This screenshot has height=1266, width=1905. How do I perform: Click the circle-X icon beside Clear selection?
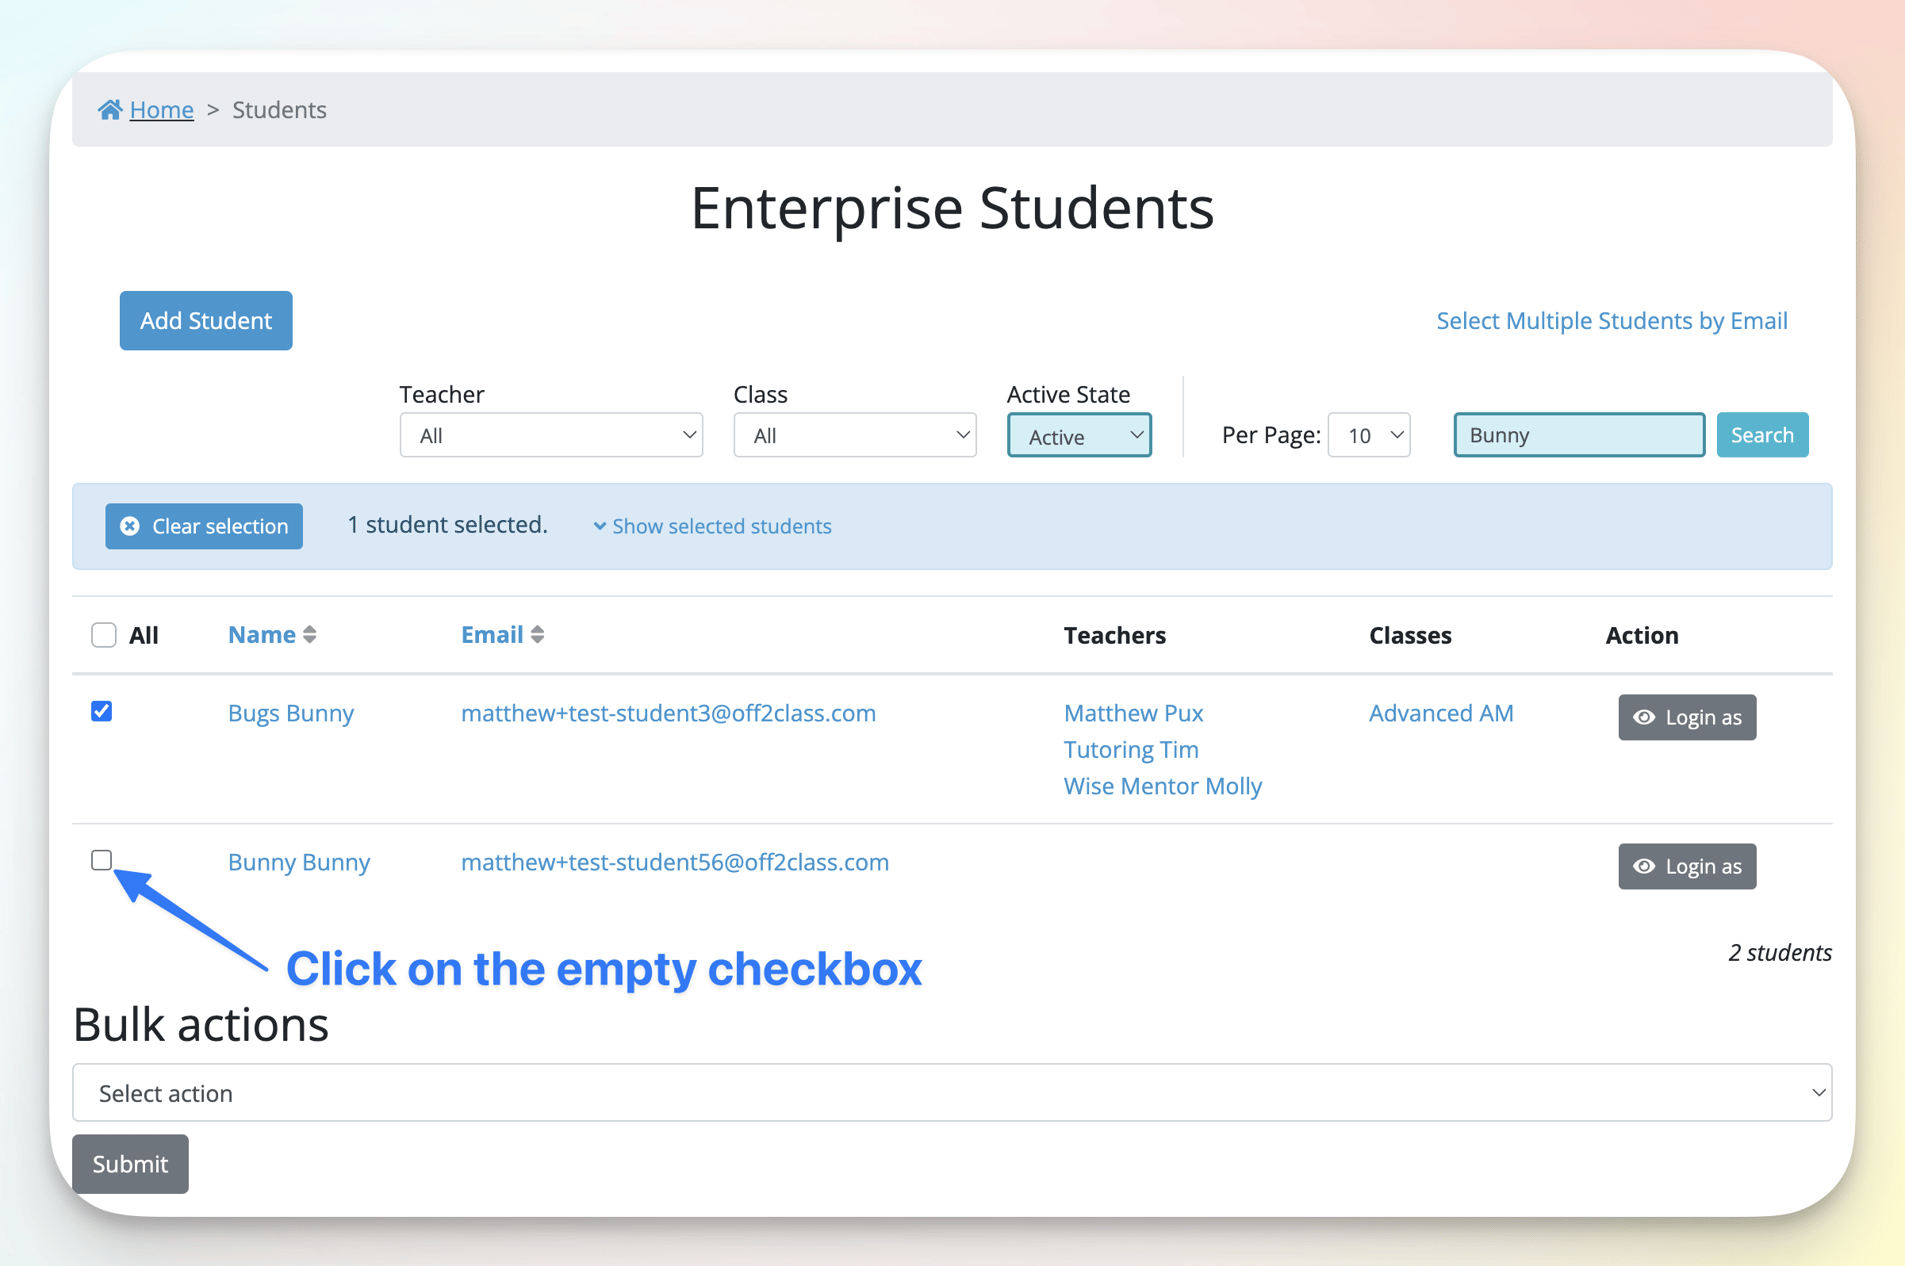tap(131, 525)
